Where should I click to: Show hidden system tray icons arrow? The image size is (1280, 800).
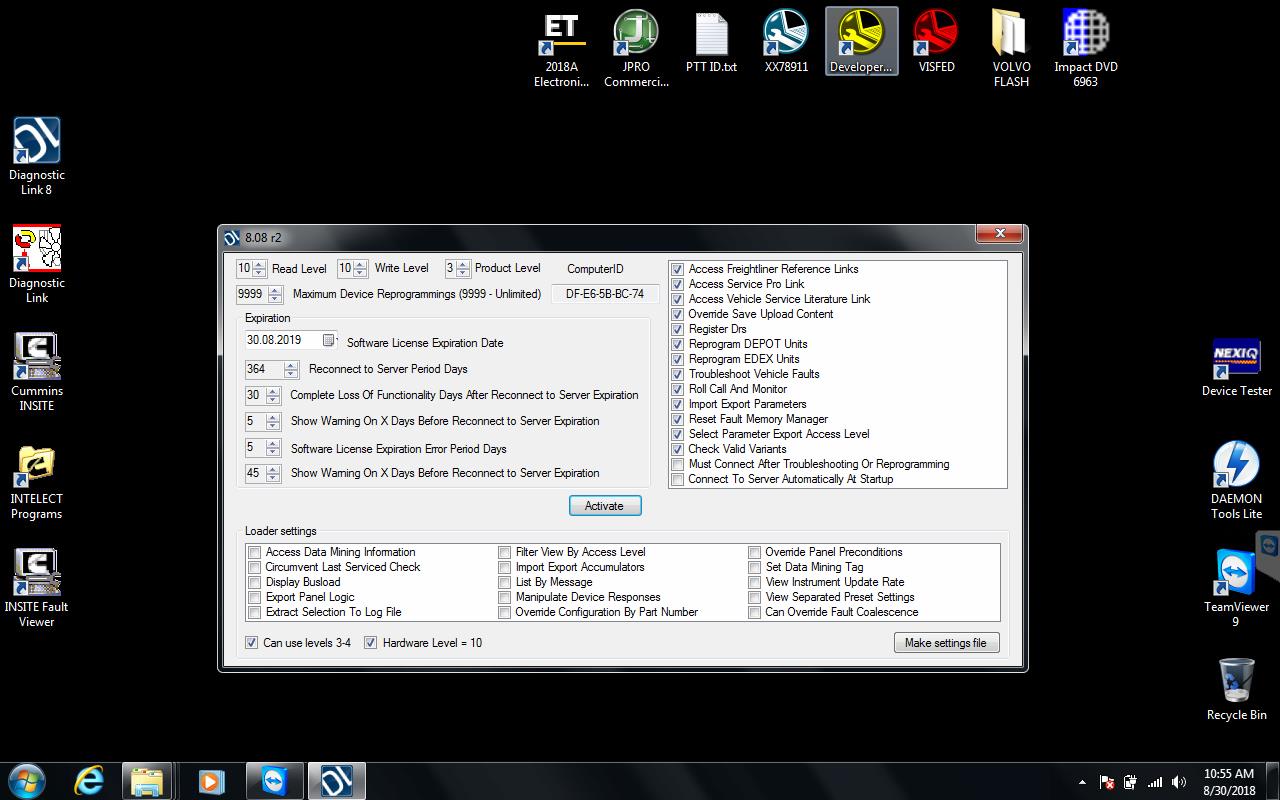pos(1082,782)
